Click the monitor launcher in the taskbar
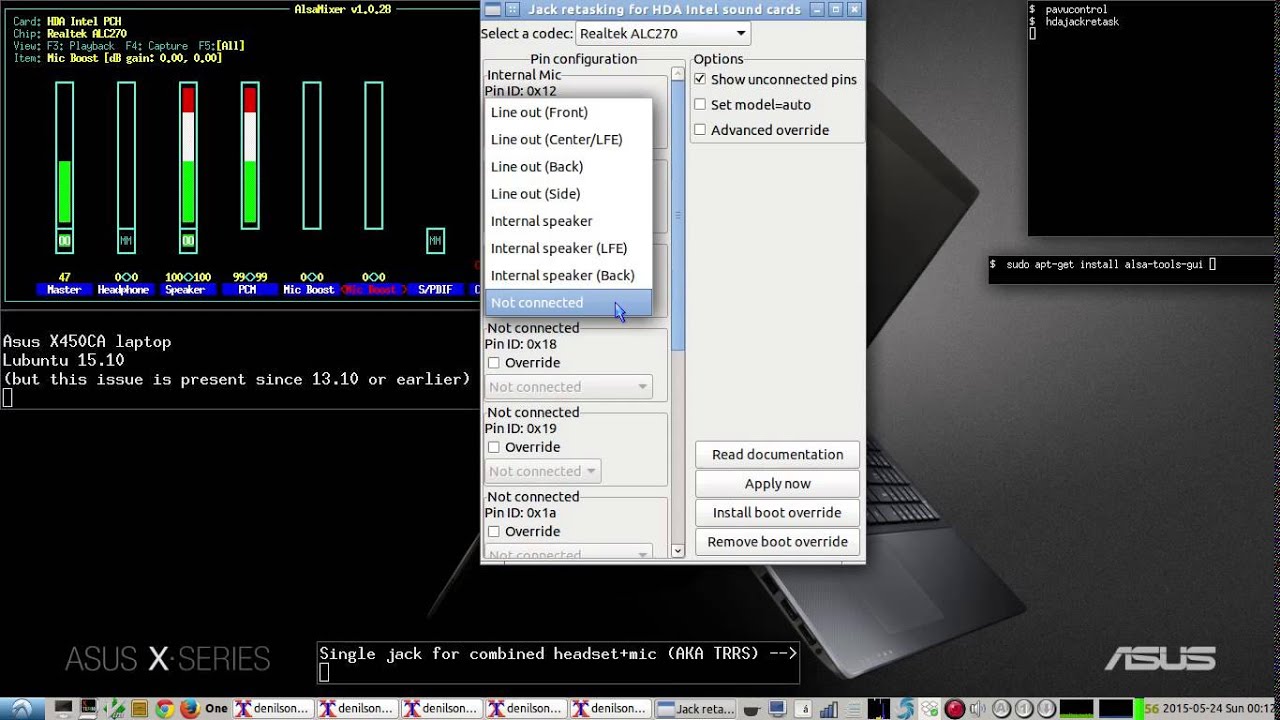 coord(64,708)
